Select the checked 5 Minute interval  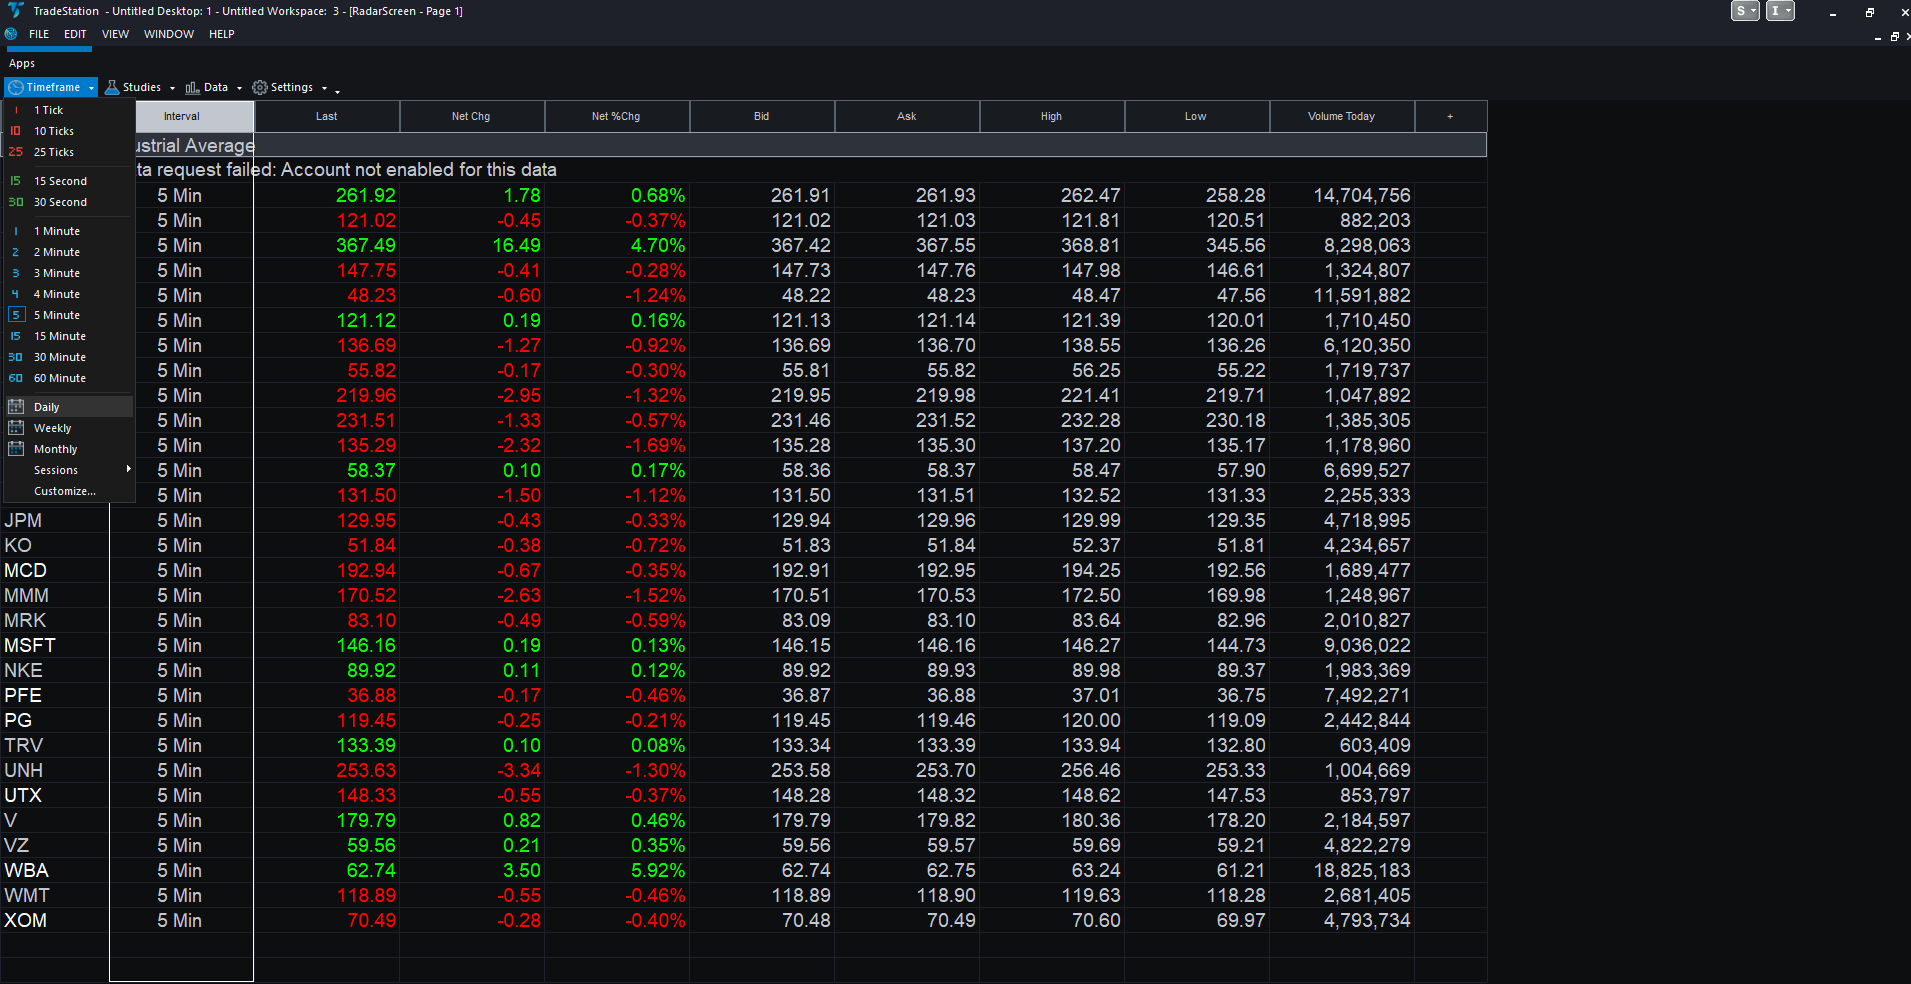[68, 315]
